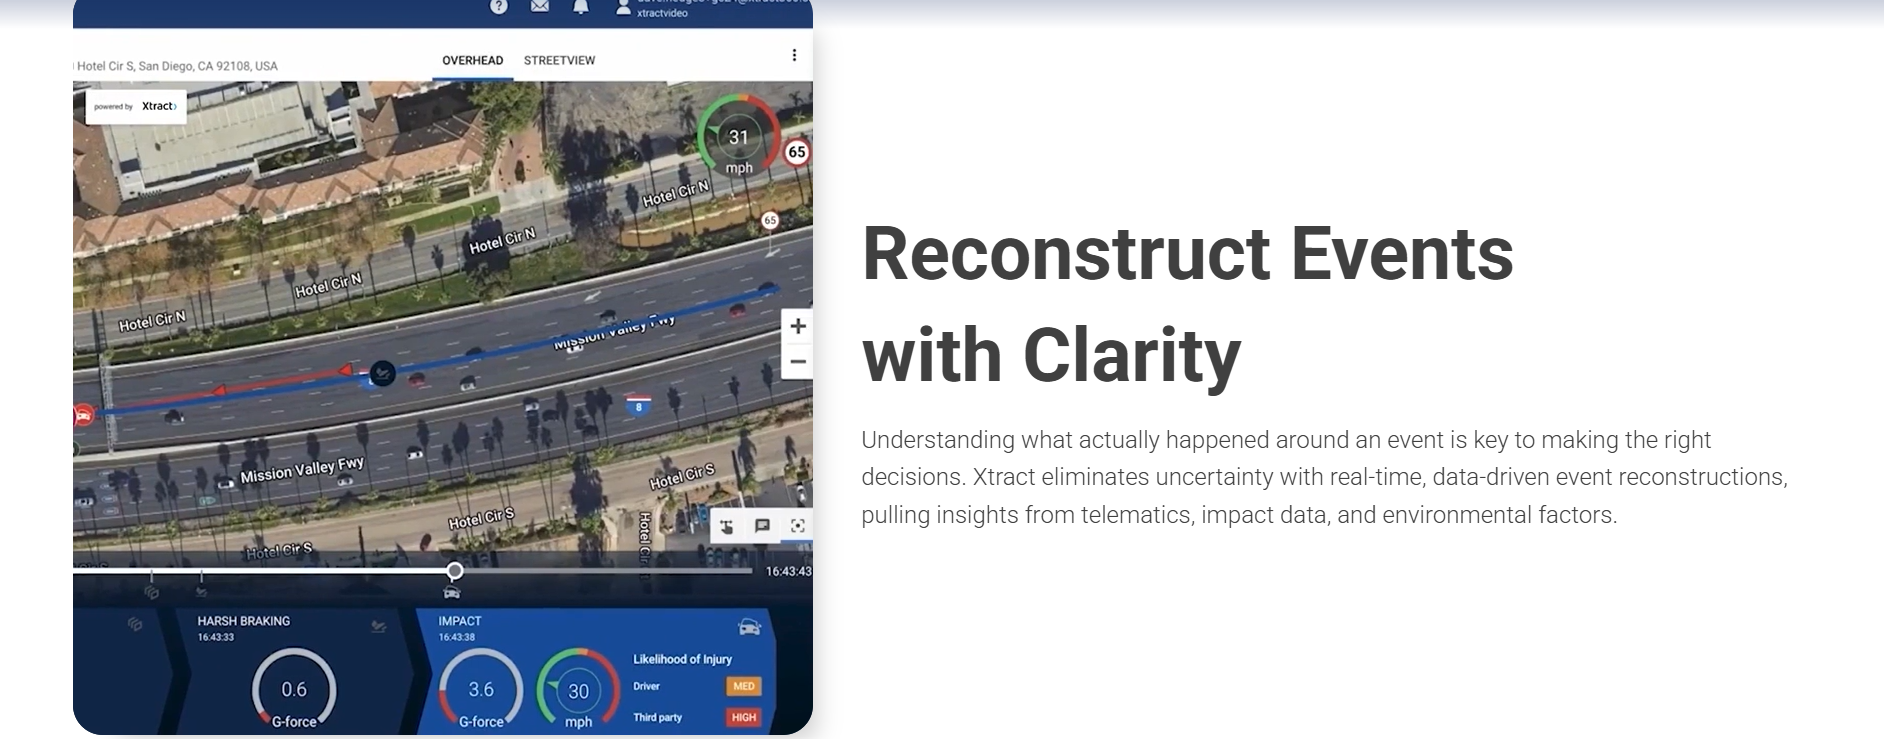The width and height of the screenshot is (1884, 739).
Task: Click the timeline playback slider handle
Action: (x=455, y=571)
